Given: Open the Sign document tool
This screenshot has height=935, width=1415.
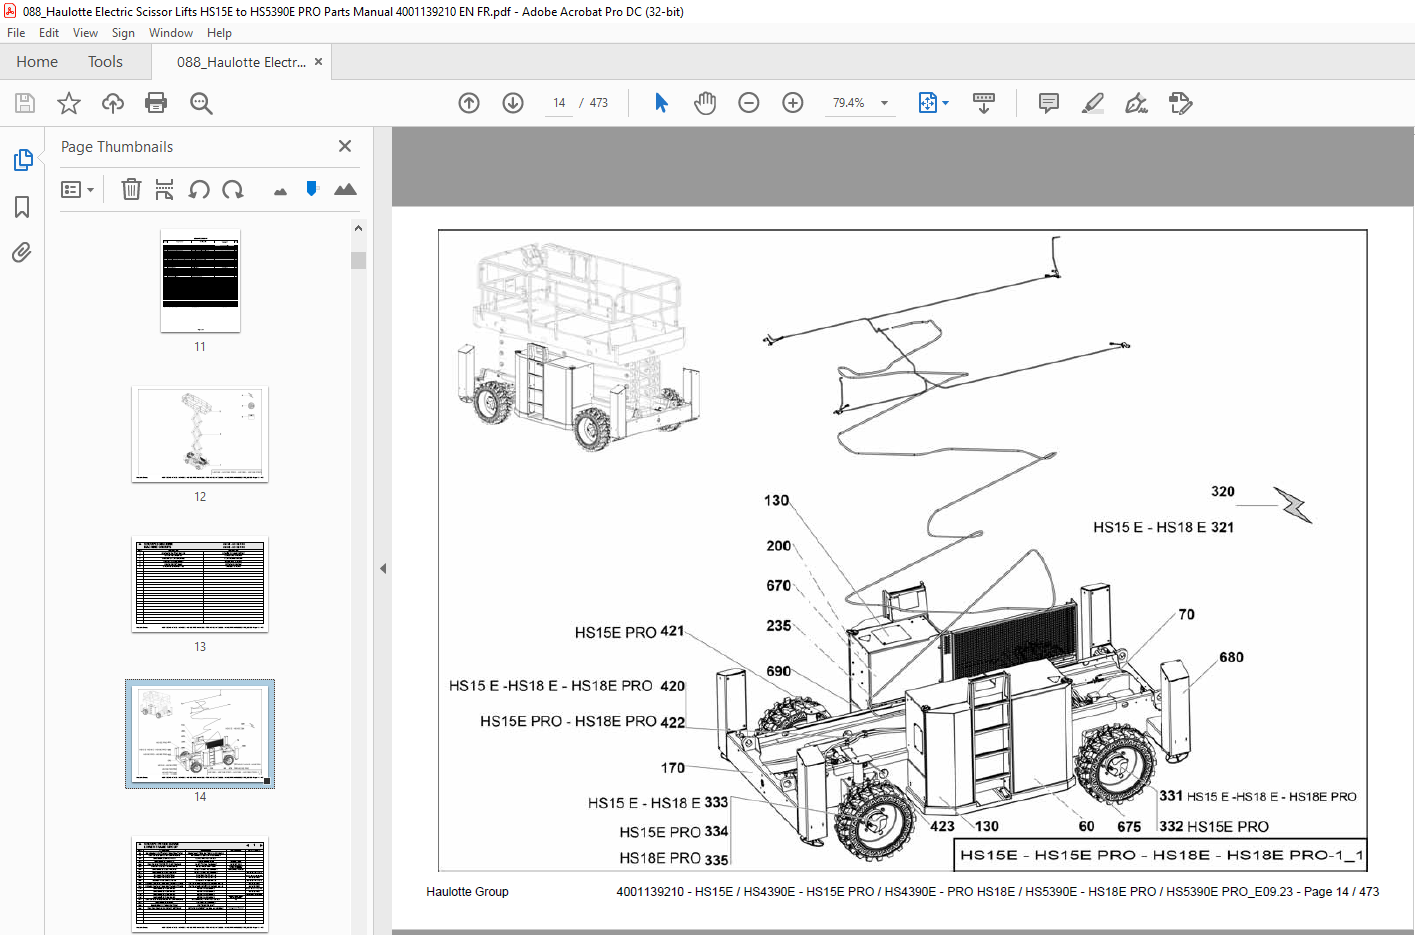Looking at the screenshot, I should click(1136, 103).
